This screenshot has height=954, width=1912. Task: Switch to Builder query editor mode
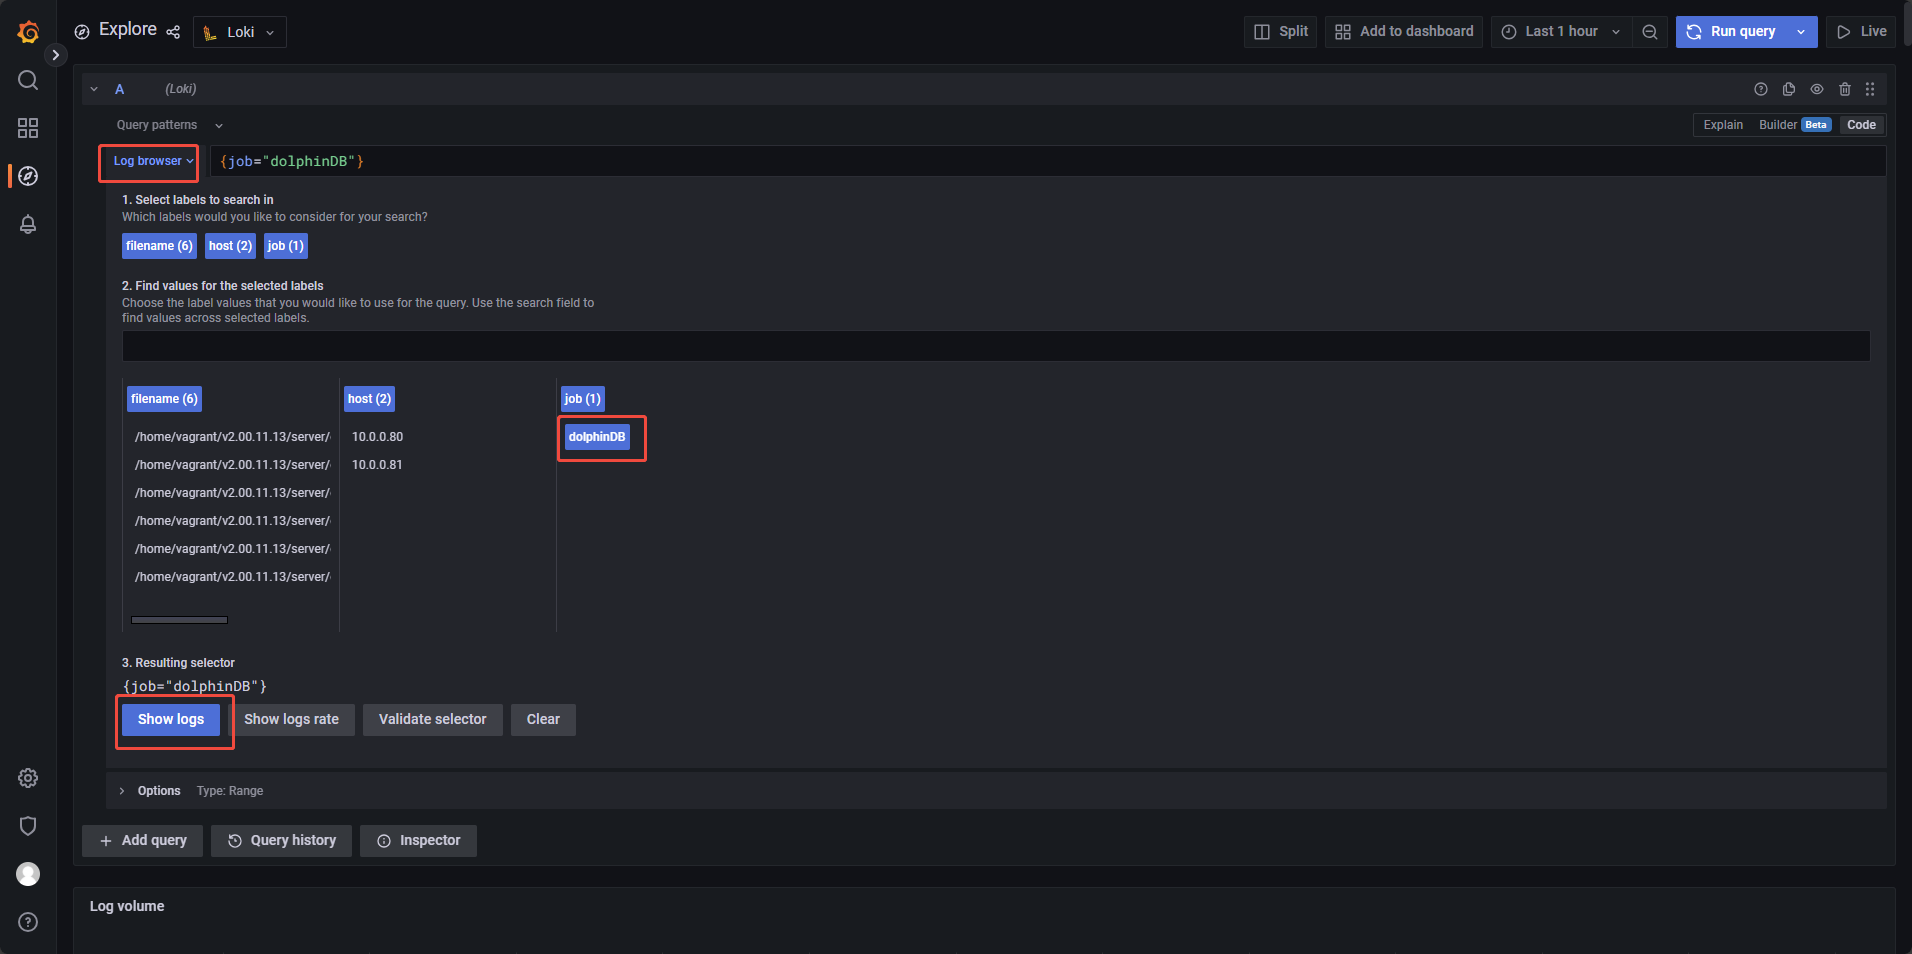tap(1777, 125)
